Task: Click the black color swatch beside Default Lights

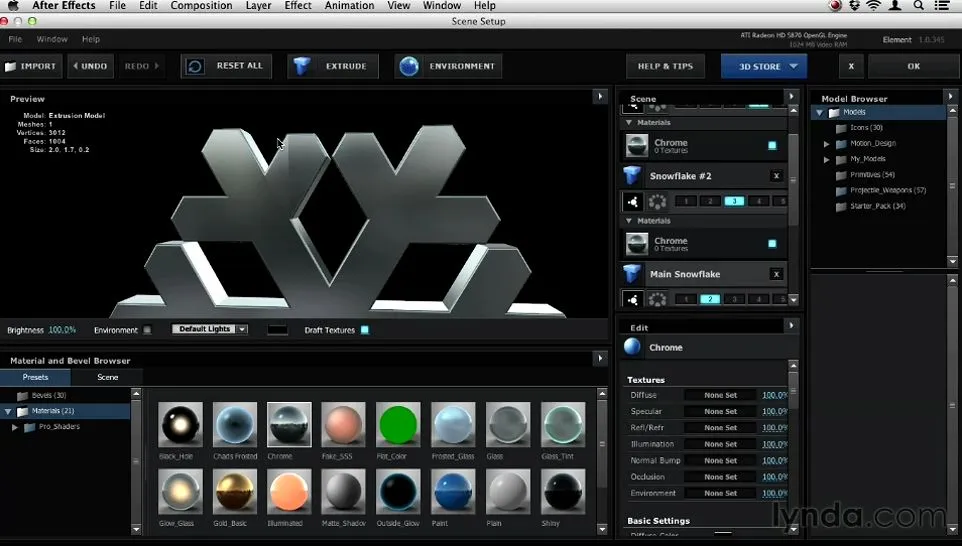Action: pos(277,330)
